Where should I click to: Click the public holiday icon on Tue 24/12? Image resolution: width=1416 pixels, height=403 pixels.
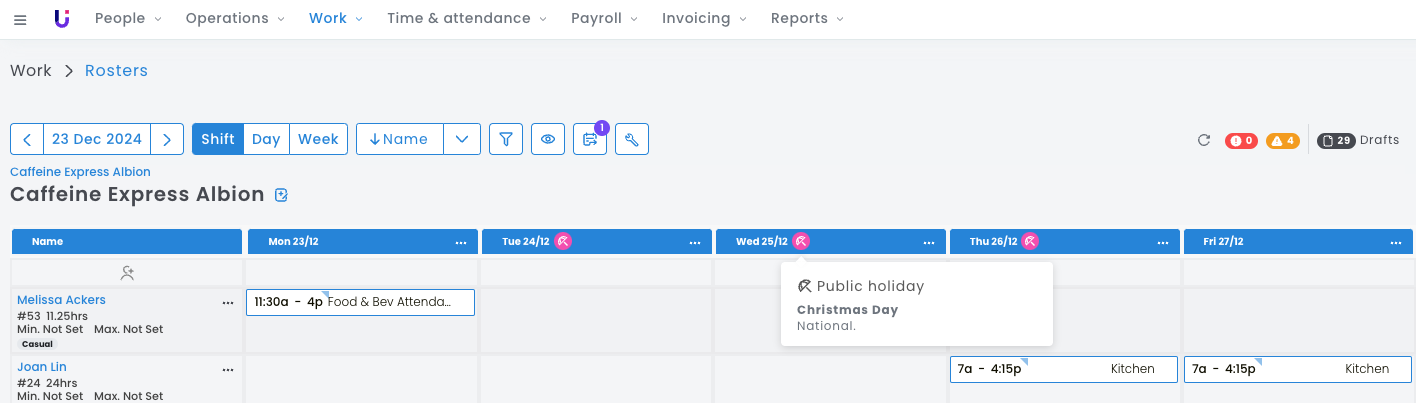(564, 241)
